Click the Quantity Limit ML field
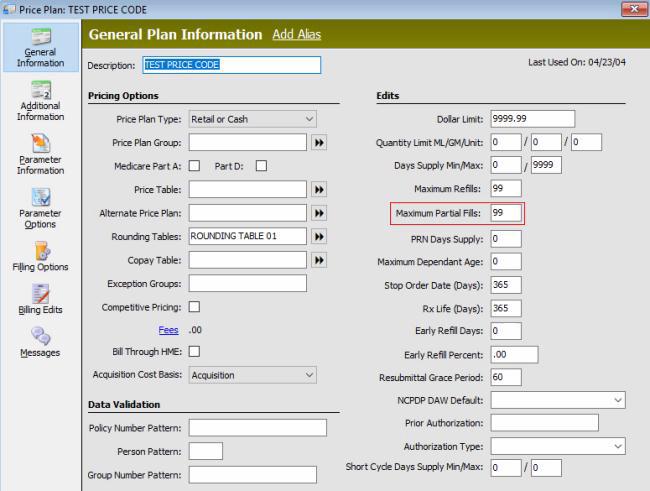650x491 pixels. [x=506, y=142]
